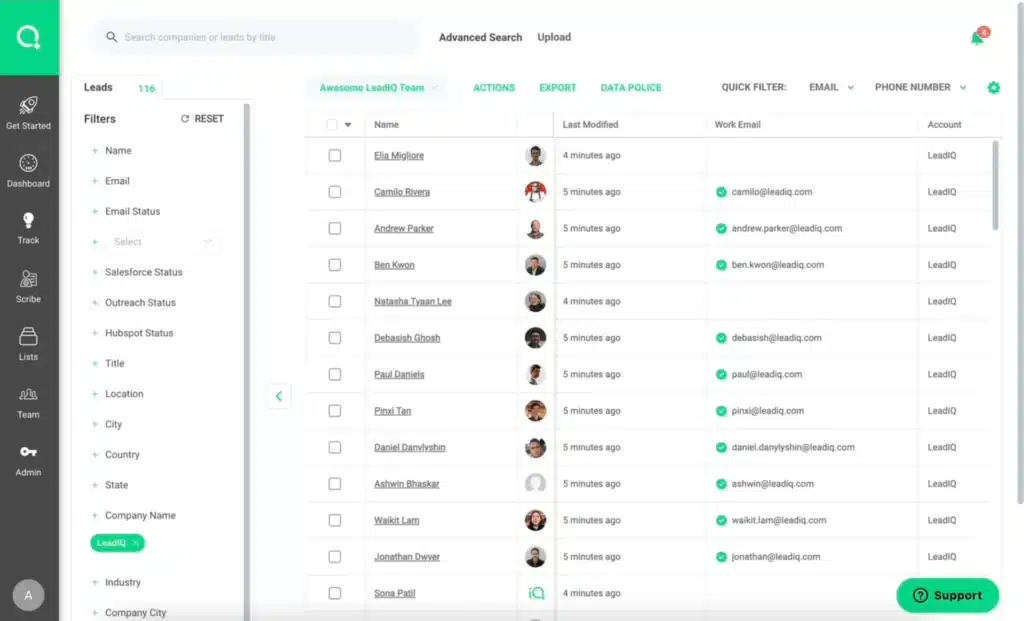Viewport: 1024px width, 621px height.
Task: Open Advanced Search
Action: (480, 37)
